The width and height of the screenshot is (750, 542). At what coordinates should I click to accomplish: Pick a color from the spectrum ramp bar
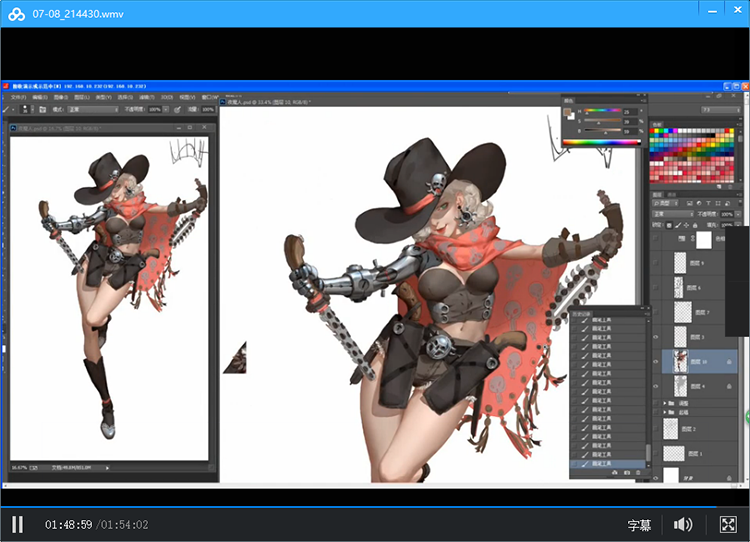click(602, 142)
